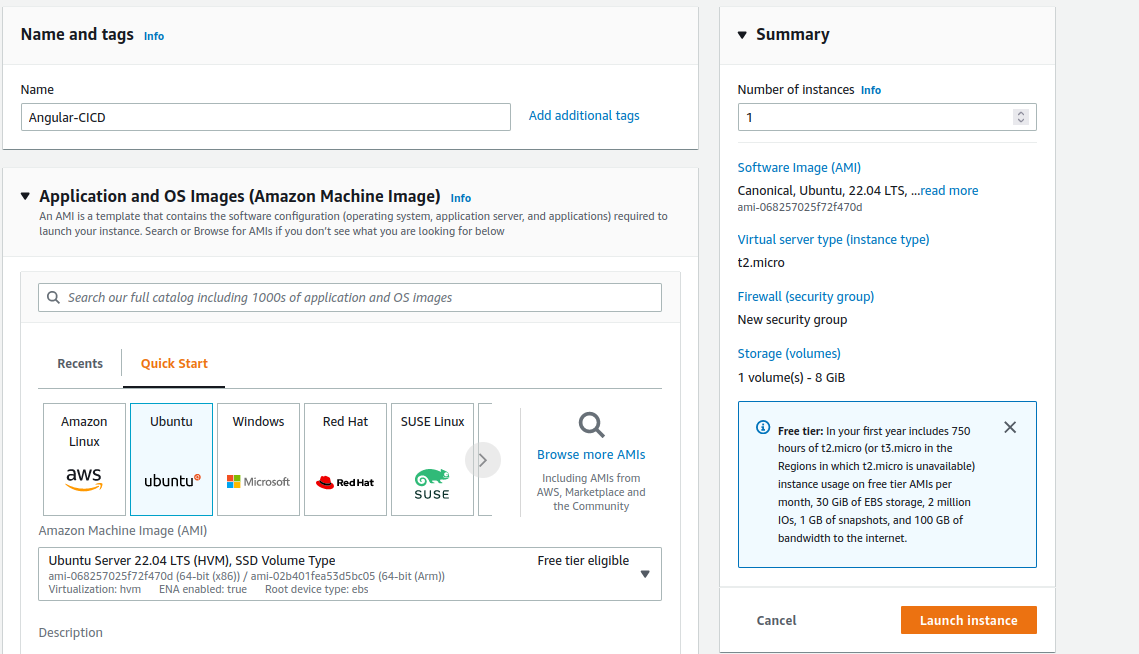Select the Quick Start tab
1139x654 pixels.
click(x=173, y=363)
